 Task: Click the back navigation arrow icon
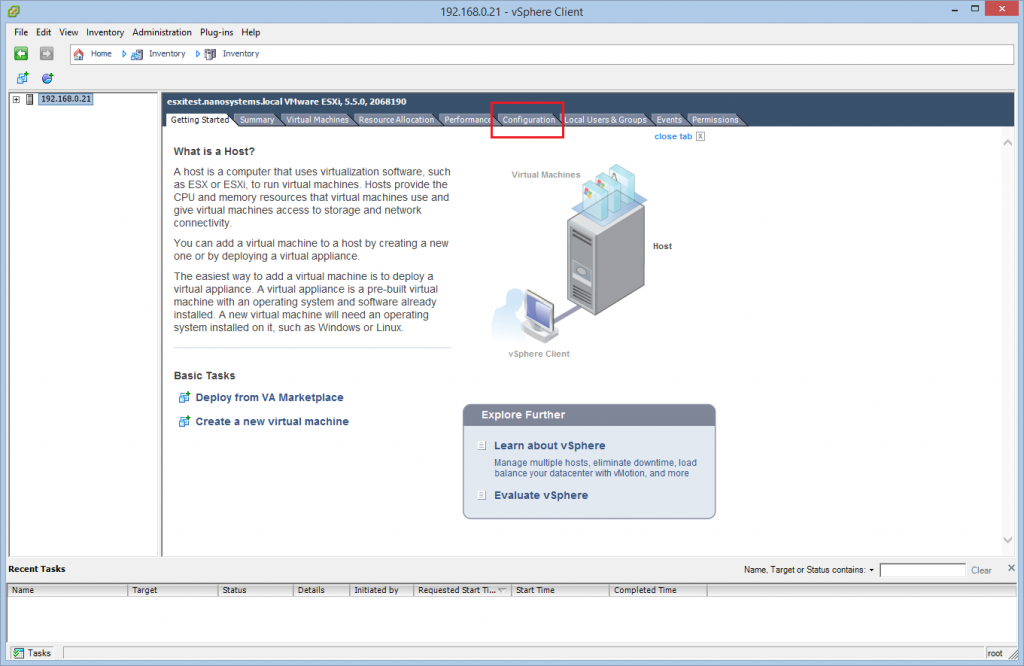tap(21, 53)
